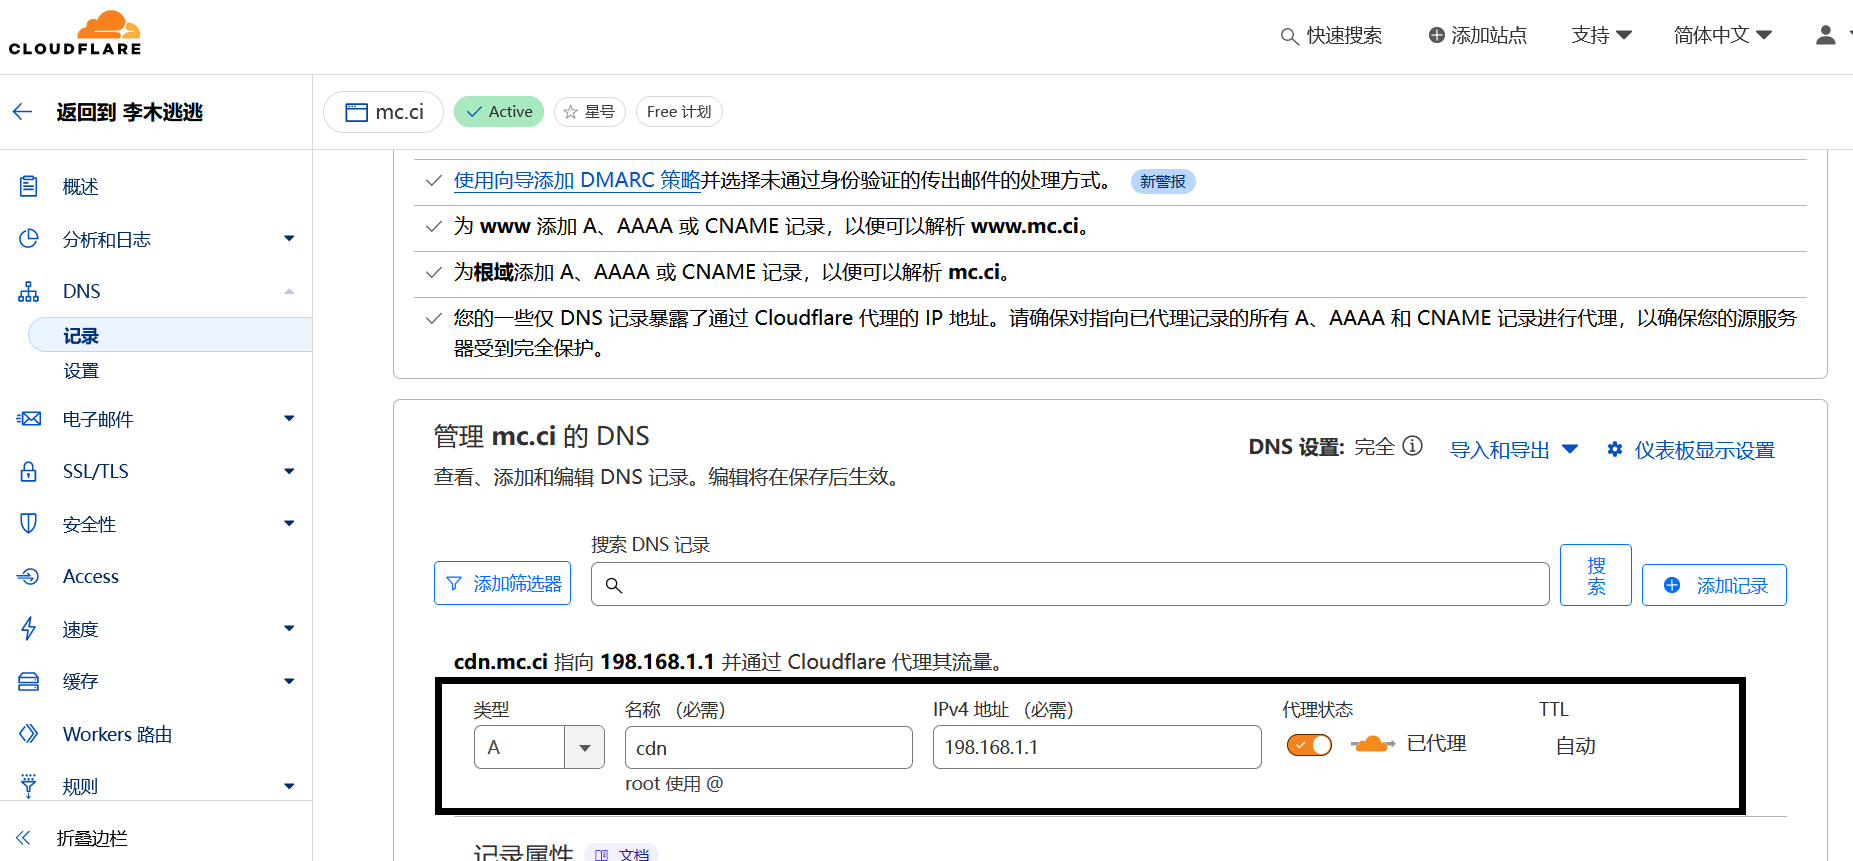Collapse the exposed IP warning row
The image size is (1853, 861).
coord(434,319)
